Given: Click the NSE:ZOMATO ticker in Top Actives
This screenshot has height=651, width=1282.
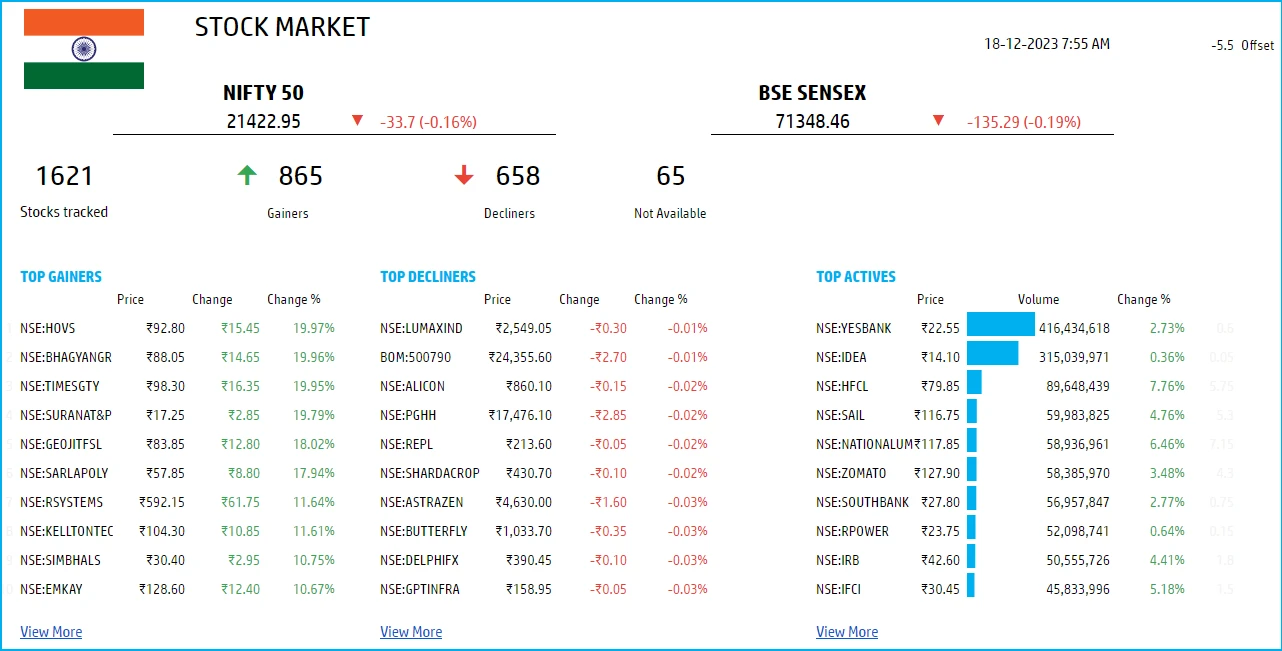Looking at the screenshot, I should click(851, 473).
